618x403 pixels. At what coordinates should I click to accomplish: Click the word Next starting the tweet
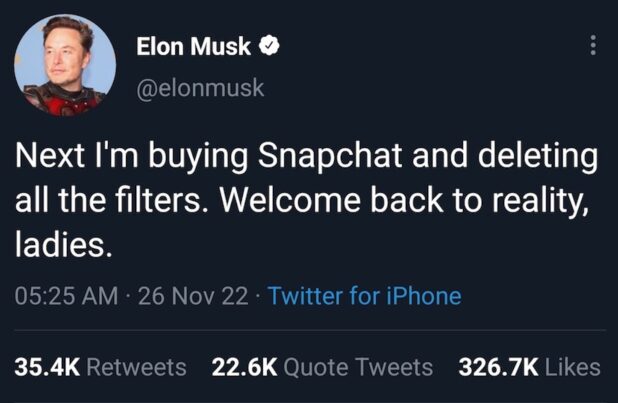(45, 160)
